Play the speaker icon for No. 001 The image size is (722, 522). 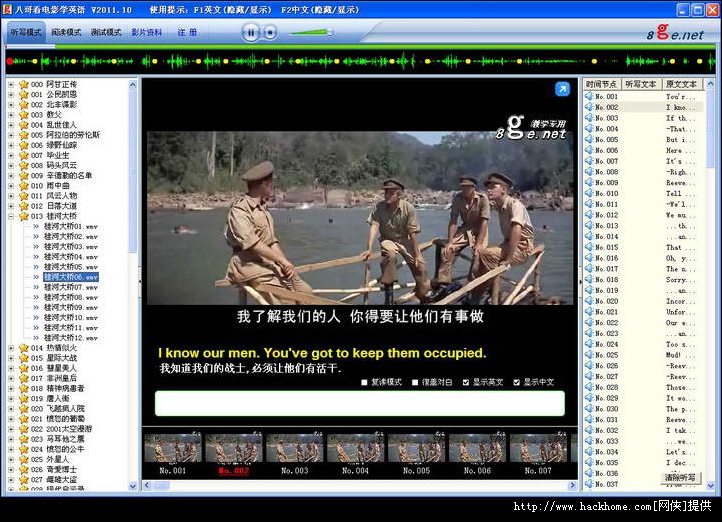click(x=589, y=96)
